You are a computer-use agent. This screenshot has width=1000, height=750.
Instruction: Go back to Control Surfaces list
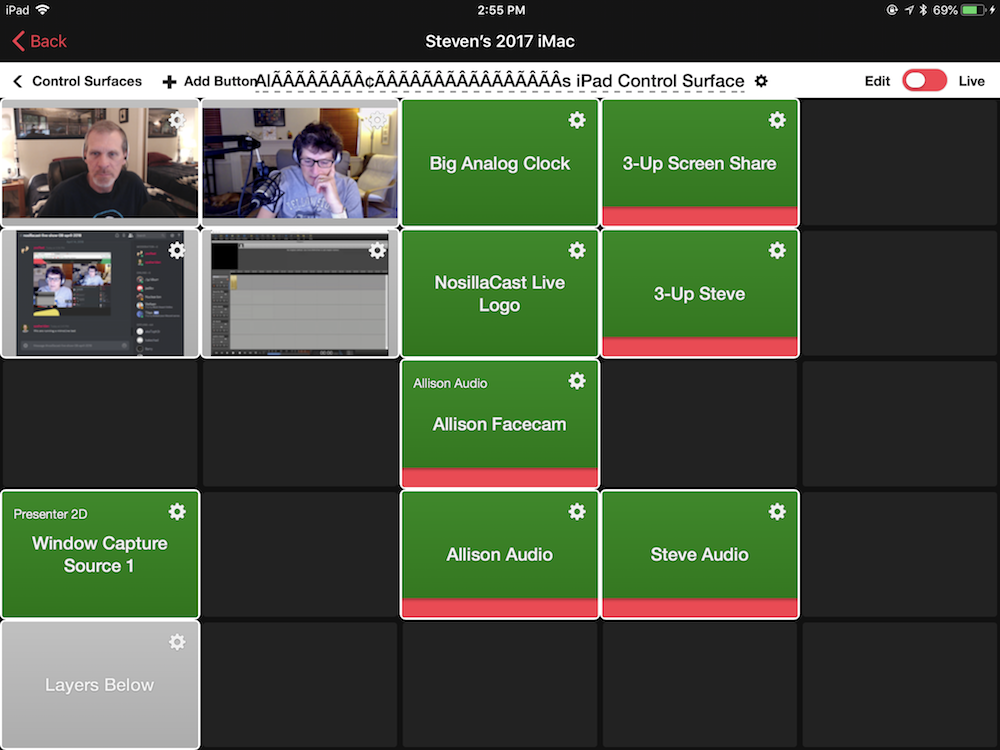click(x=78, y=81)
